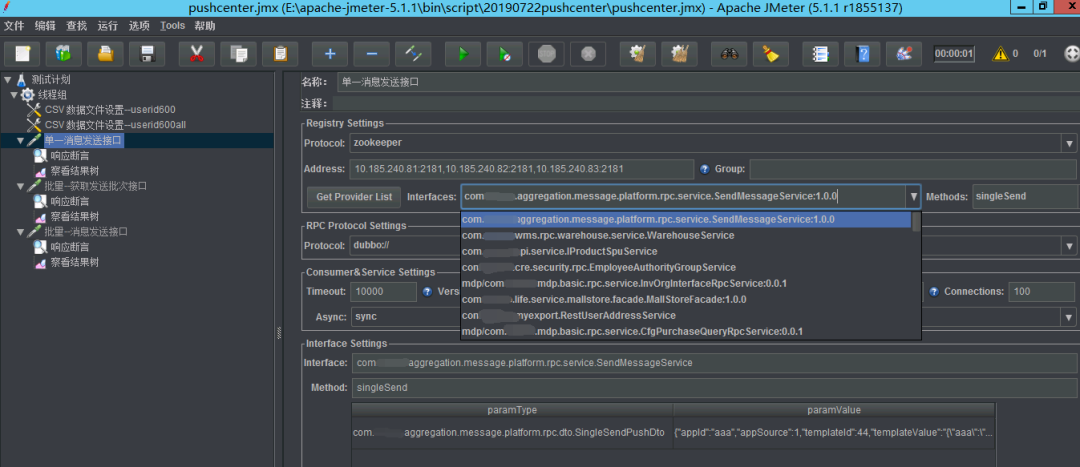Click the help icon beside Timeout field
Image resolution: width=1080 pixels, height=467 pixels.
pos(427,291)
